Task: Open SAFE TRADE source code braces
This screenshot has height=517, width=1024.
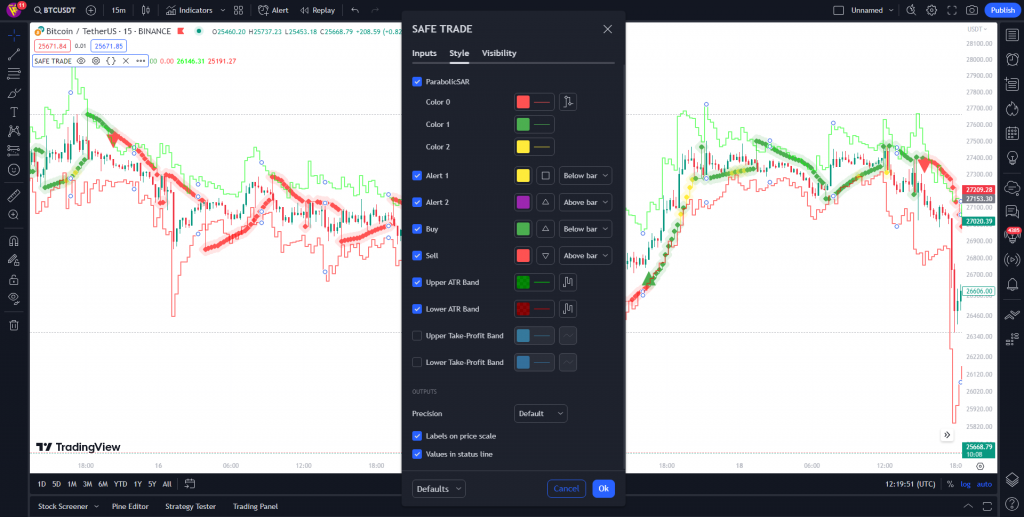Action: 111,61
